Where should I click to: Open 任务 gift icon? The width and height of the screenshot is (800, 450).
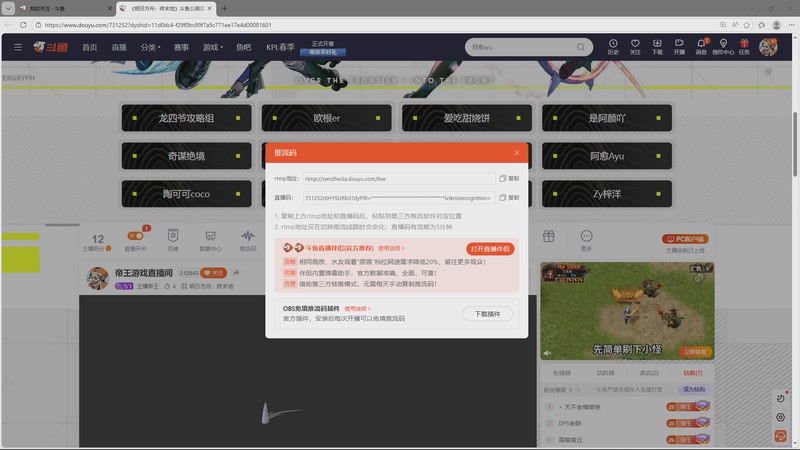(x=744, y=46)
